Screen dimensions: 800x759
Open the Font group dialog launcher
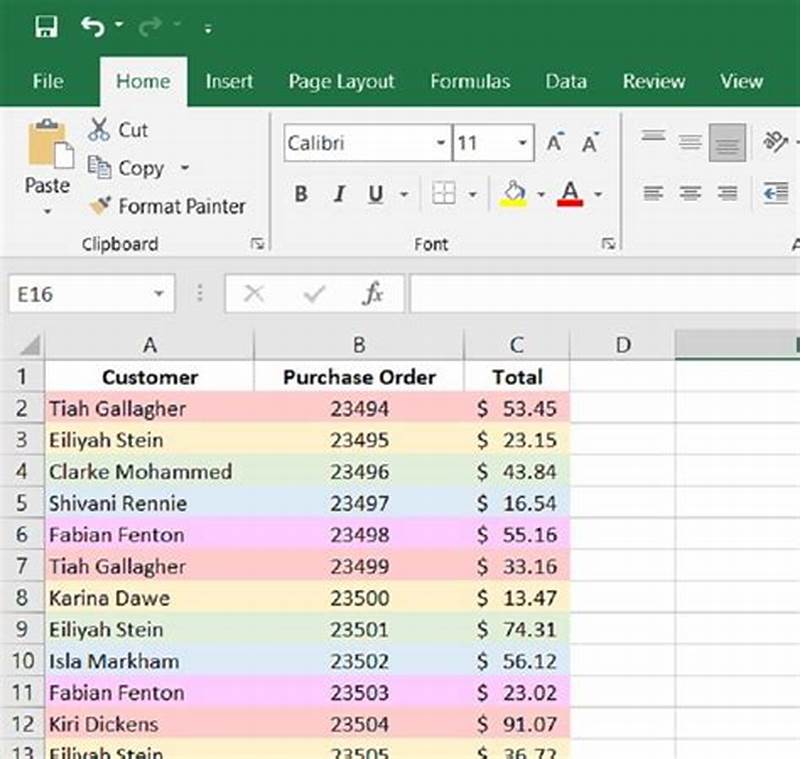[610, 243]
